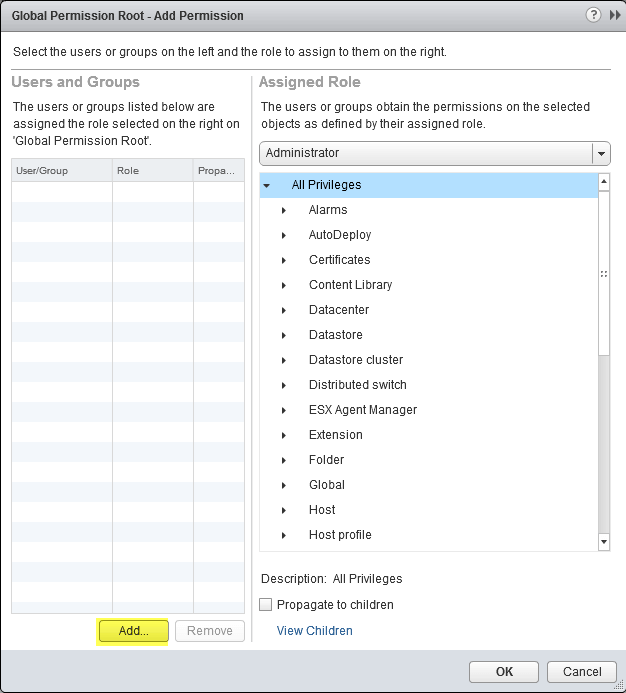This screenshot has width=626, height=693.
Task: Click the Add... button
Action: (133, 631)
